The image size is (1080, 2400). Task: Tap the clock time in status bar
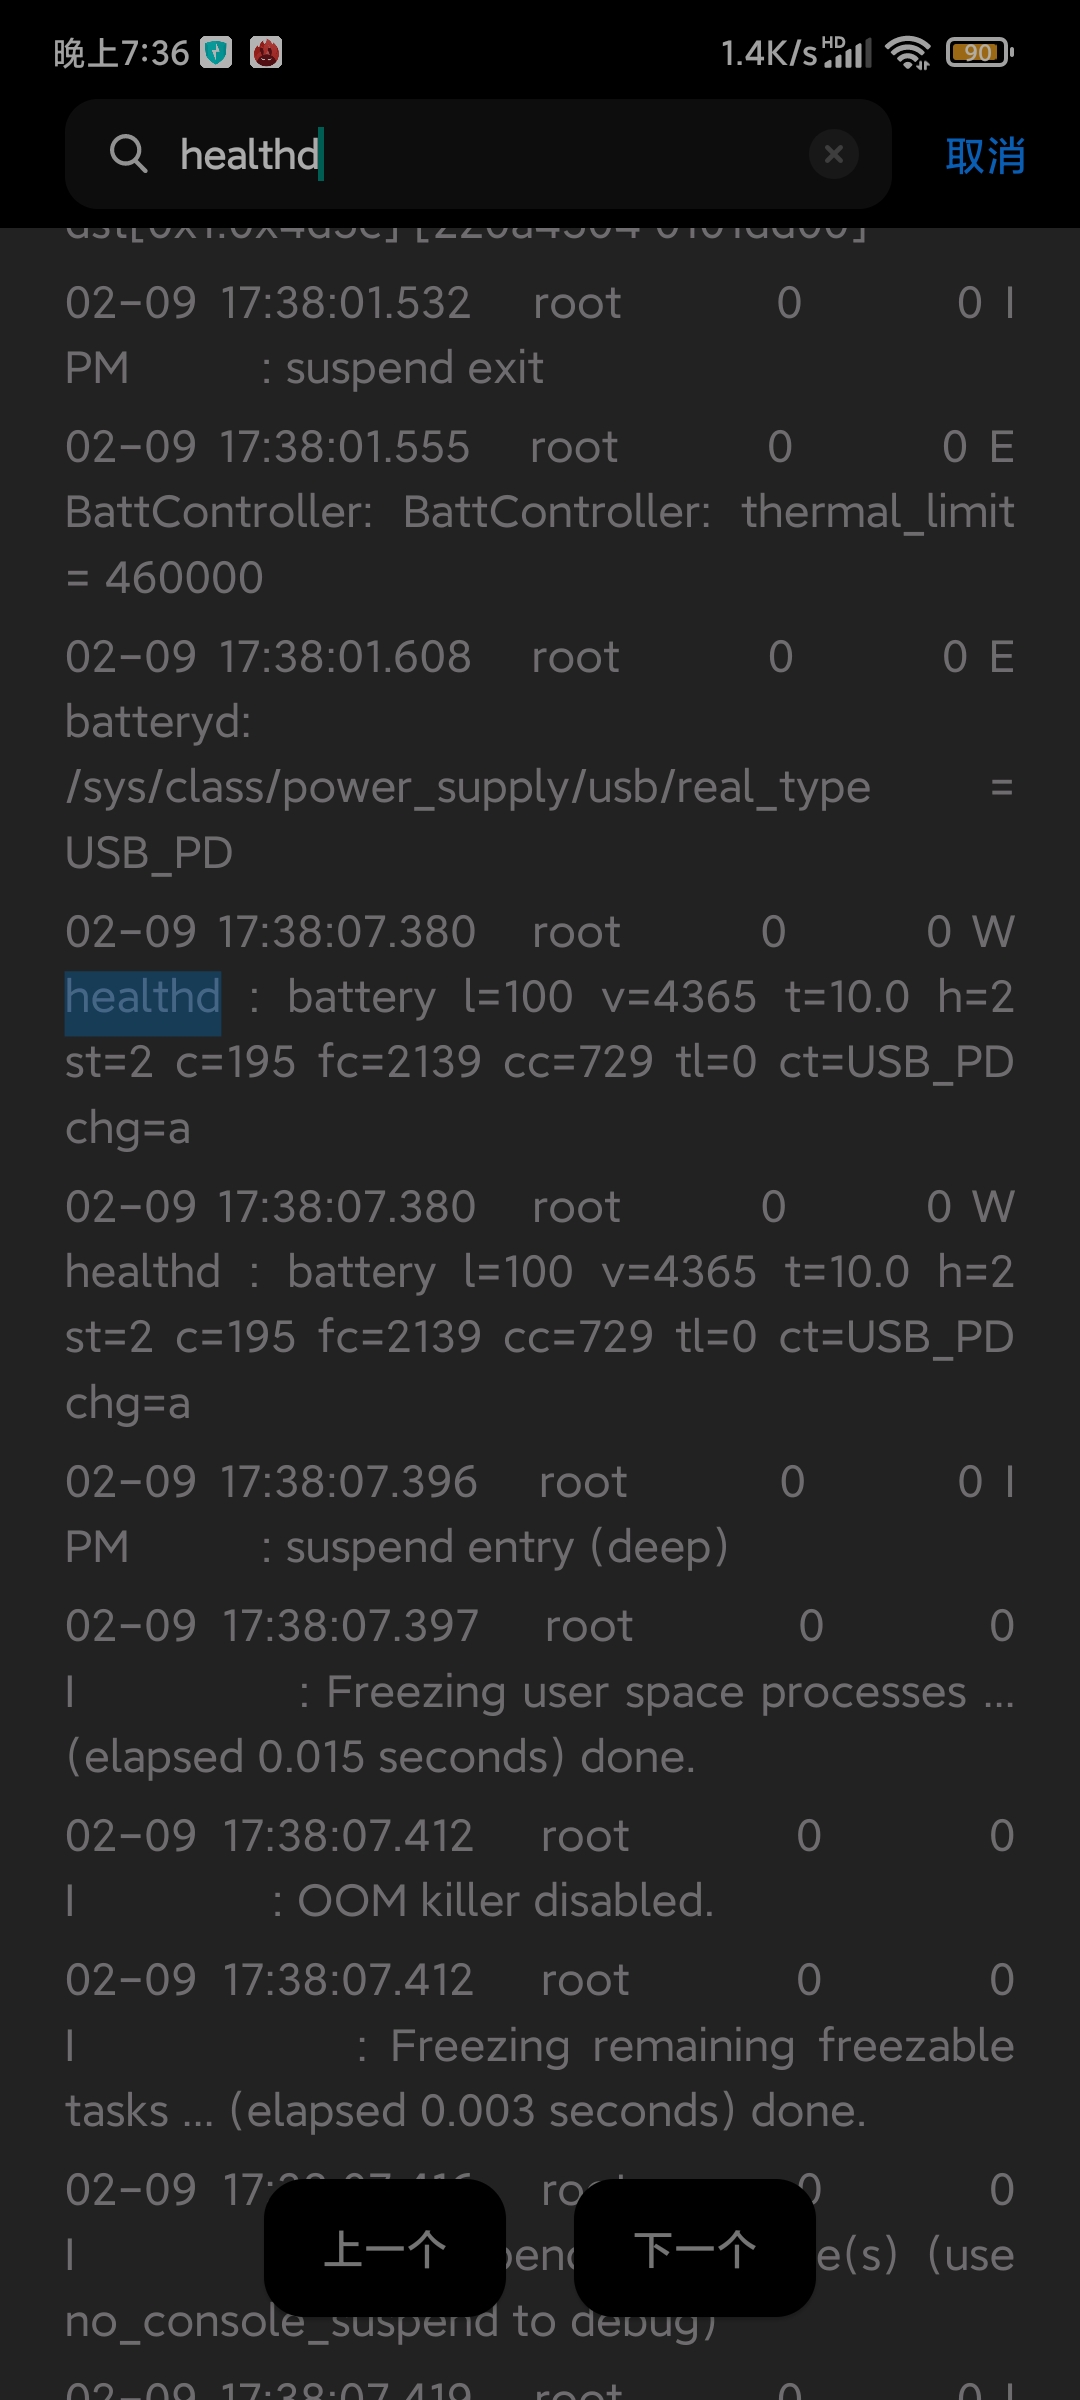click(x=121, y=52)
